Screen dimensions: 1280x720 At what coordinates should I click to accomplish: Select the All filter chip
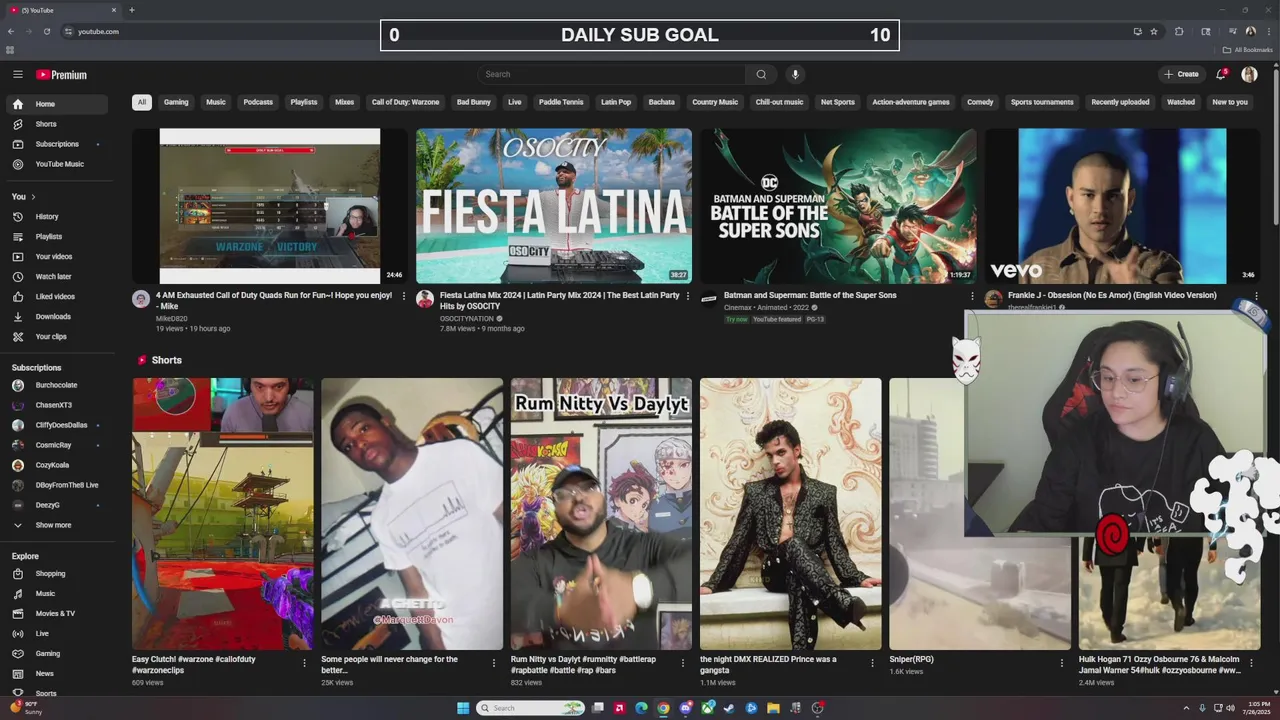coord(142,102)
